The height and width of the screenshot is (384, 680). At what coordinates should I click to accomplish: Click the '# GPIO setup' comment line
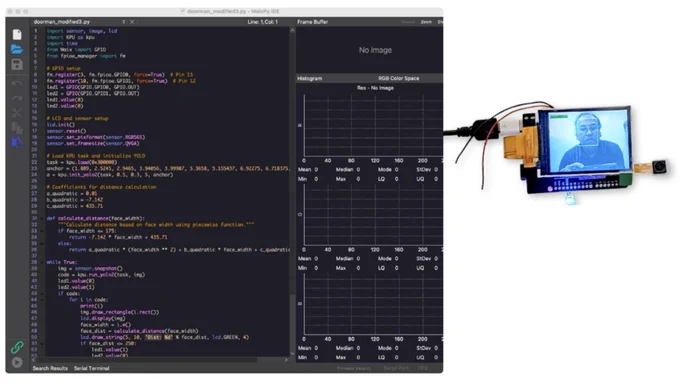point(63,69)
